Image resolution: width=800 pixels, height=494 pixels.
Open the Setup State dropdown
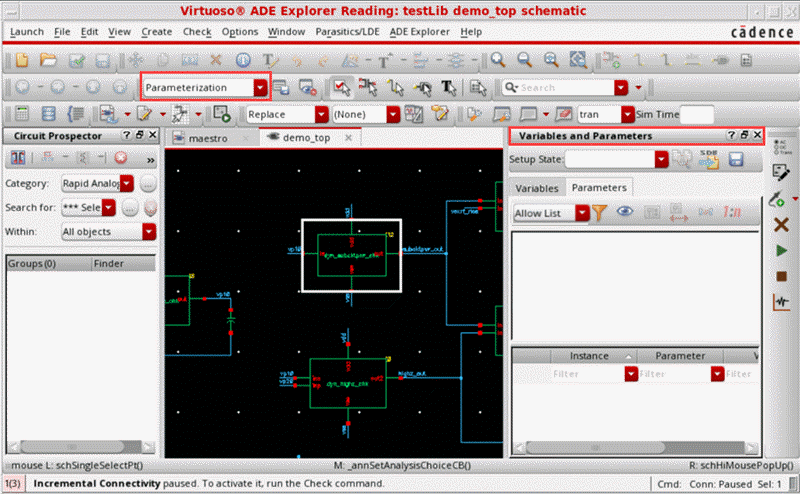coord(661,160)
